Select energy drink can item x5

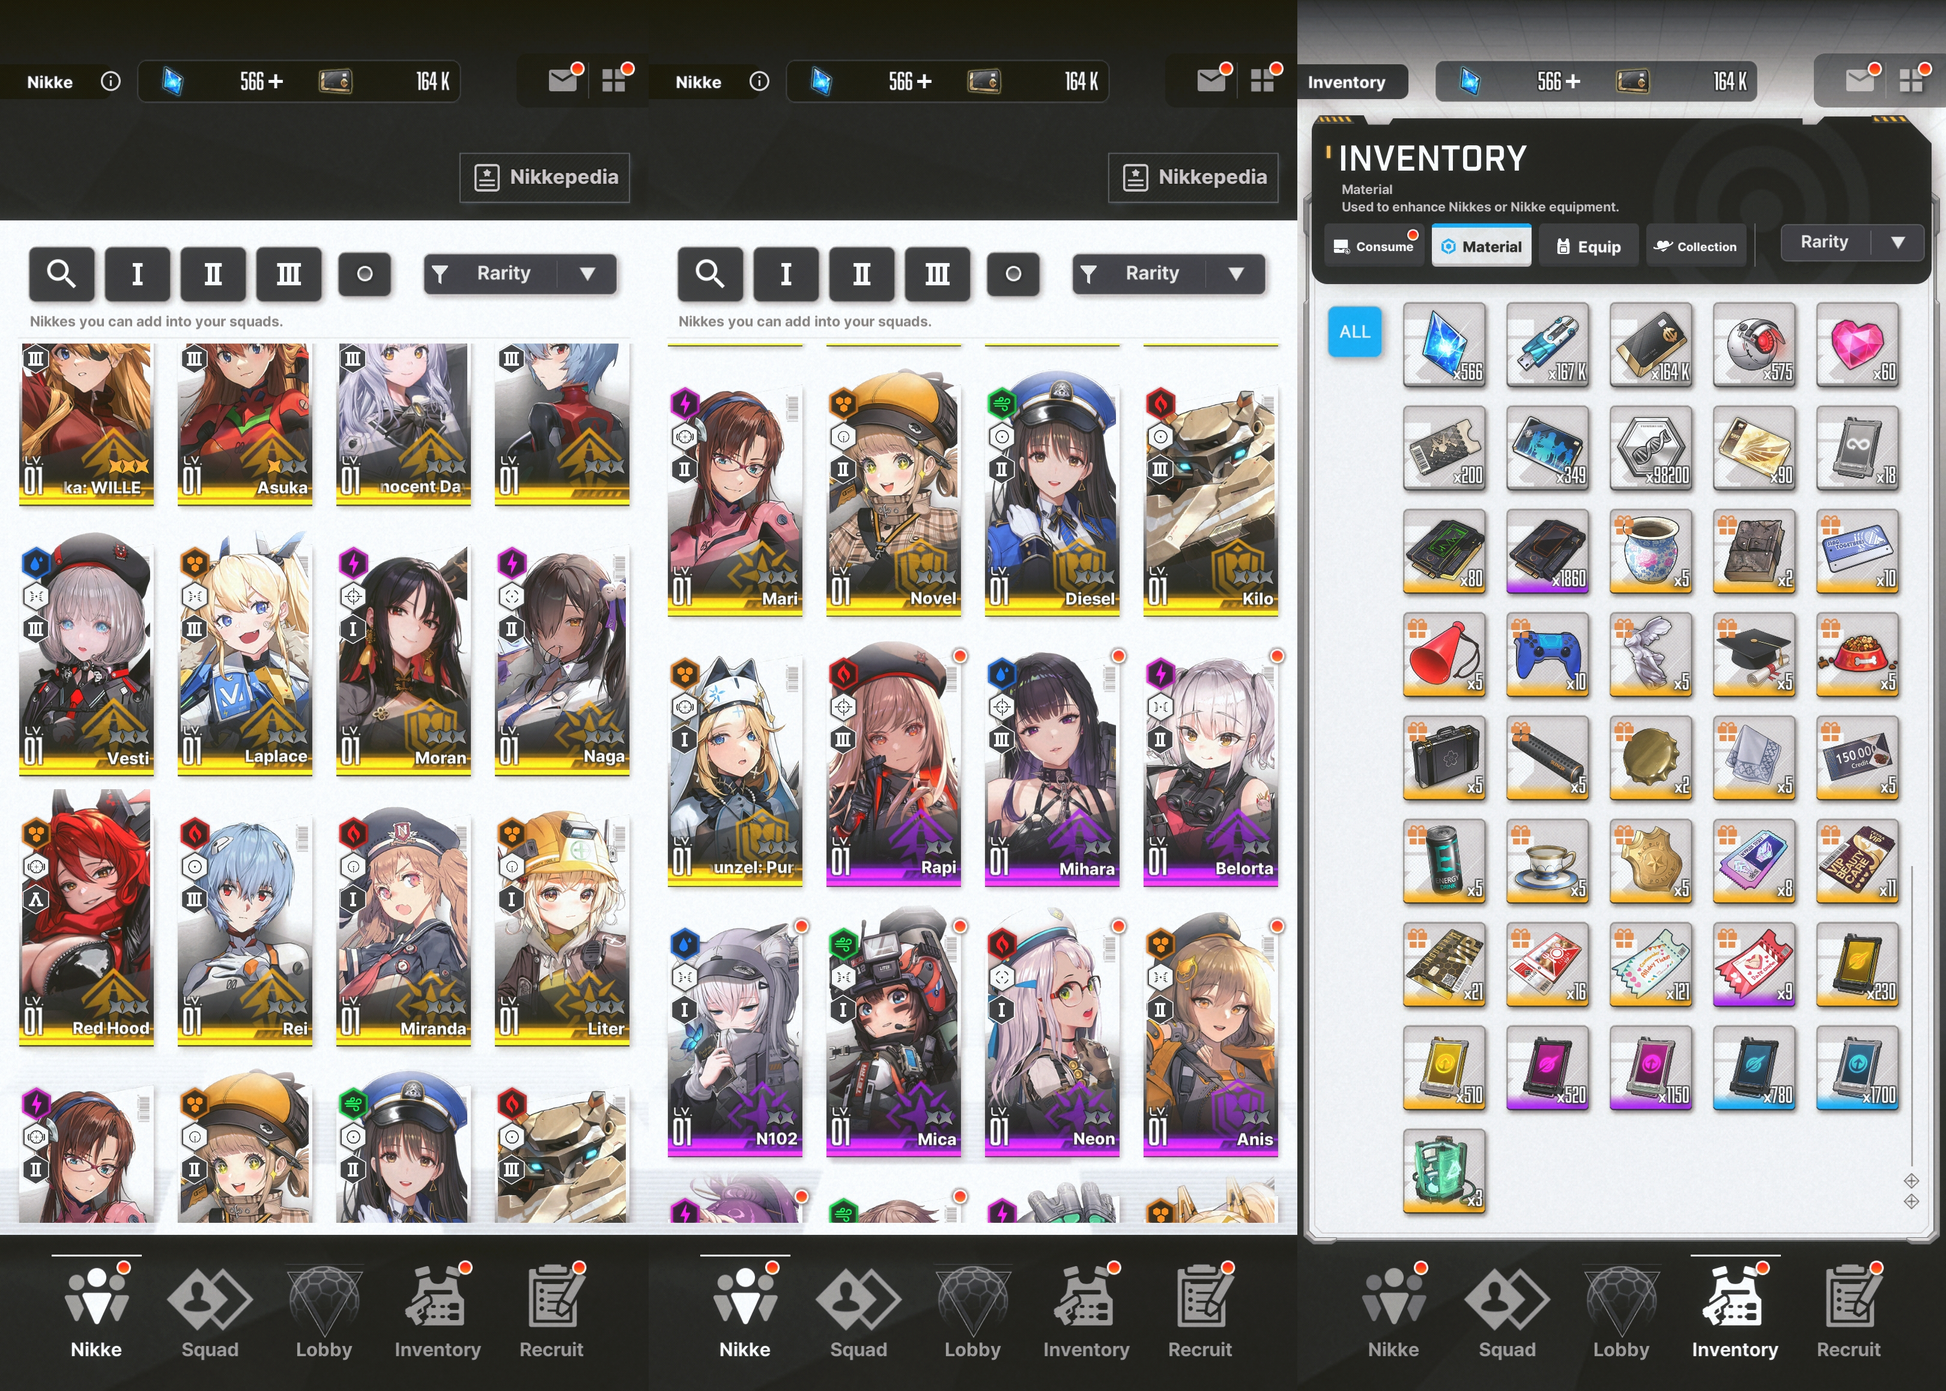coord(1444,861)
